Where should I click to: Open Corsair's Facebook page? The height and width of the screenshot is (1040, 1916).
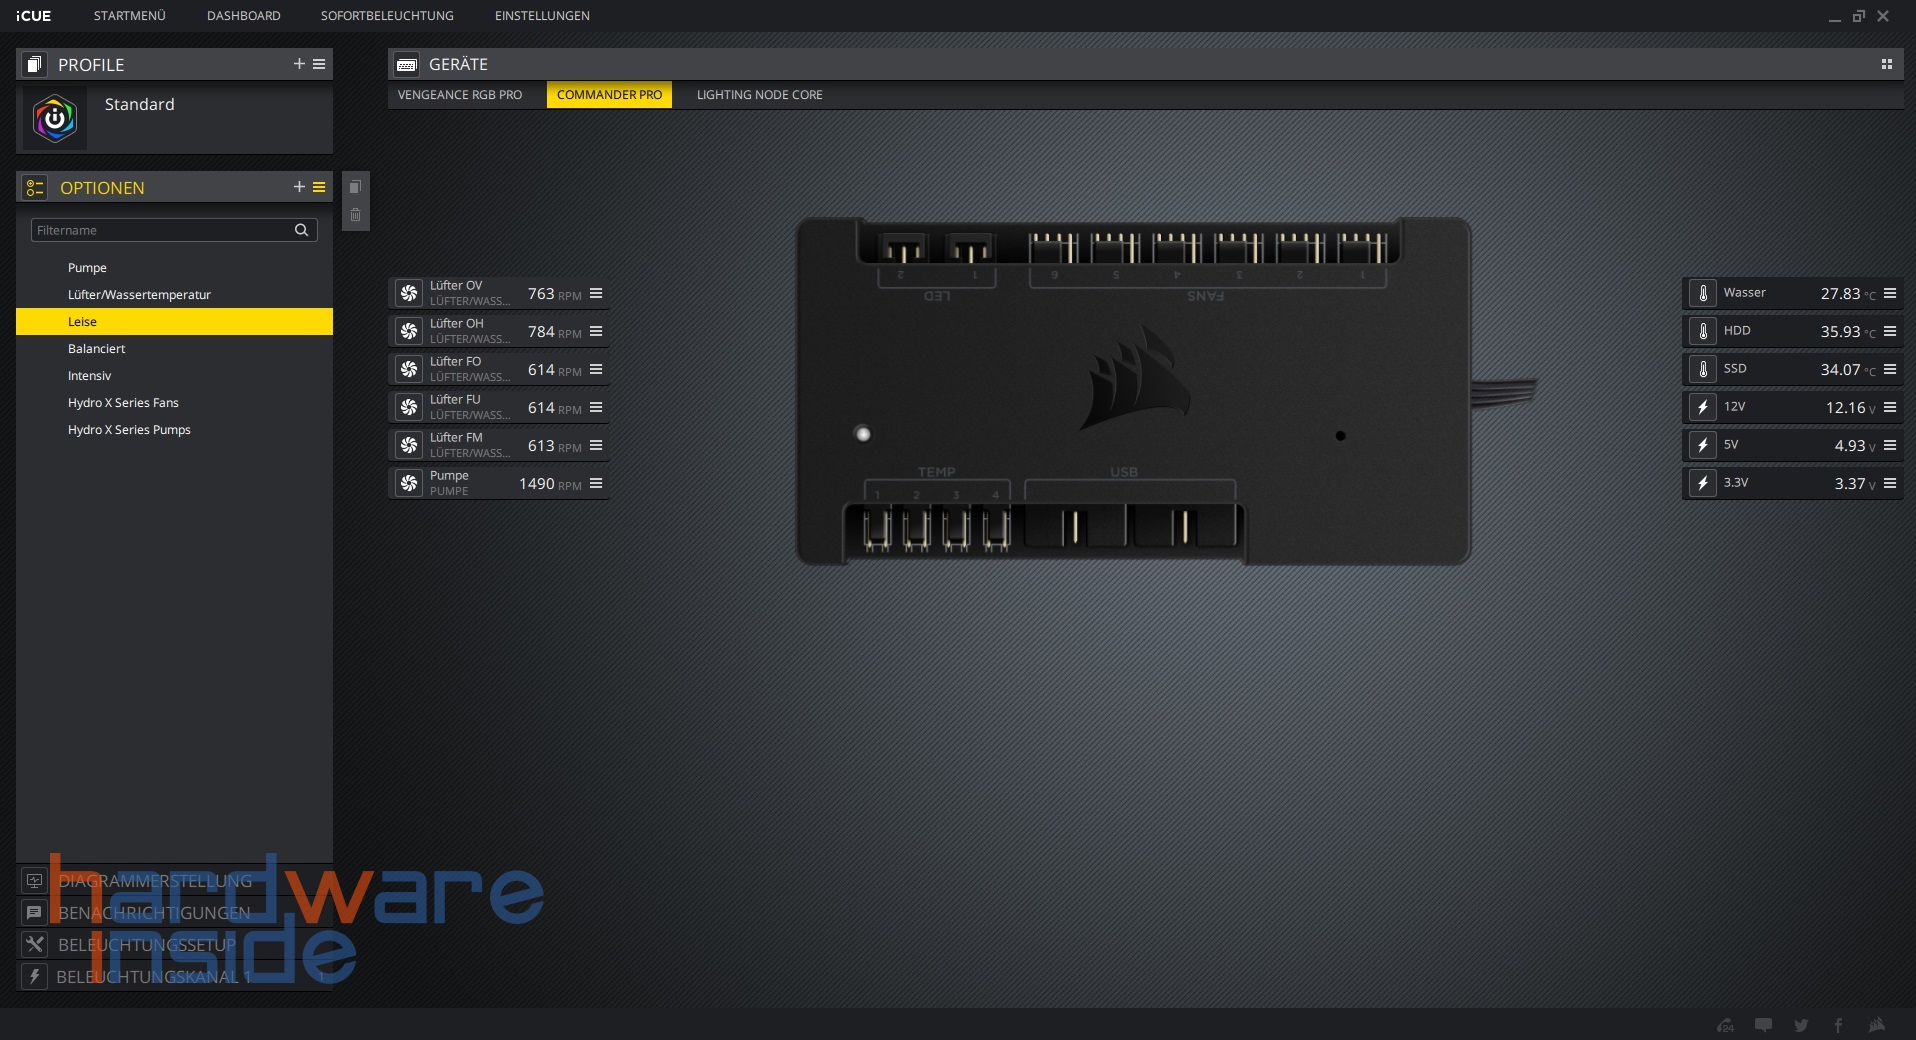[1838, 1025]
